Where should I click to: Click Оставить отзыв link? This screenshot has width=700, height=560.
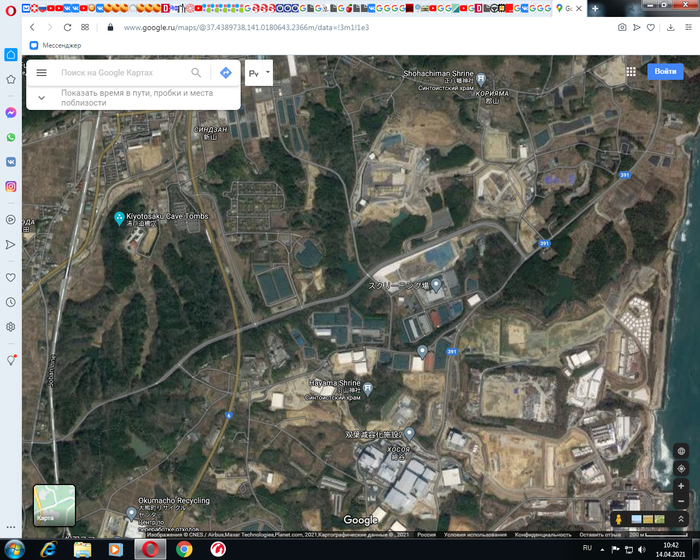[600, 534]
